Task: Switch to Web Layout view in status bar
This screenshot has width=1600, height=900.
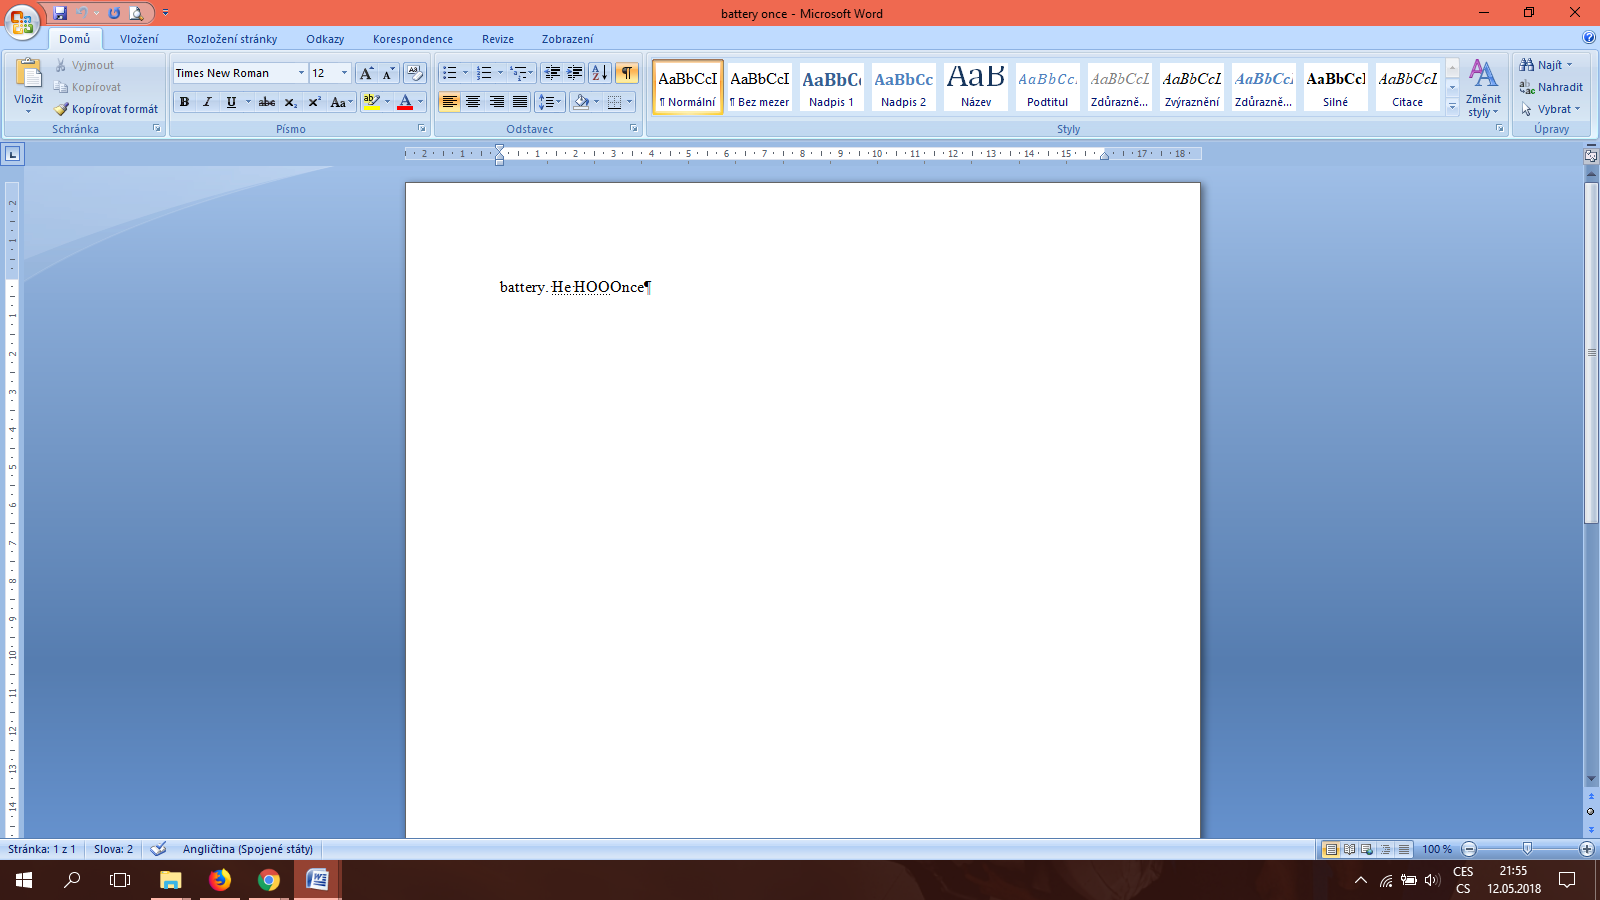Action: coord(1367,849)
